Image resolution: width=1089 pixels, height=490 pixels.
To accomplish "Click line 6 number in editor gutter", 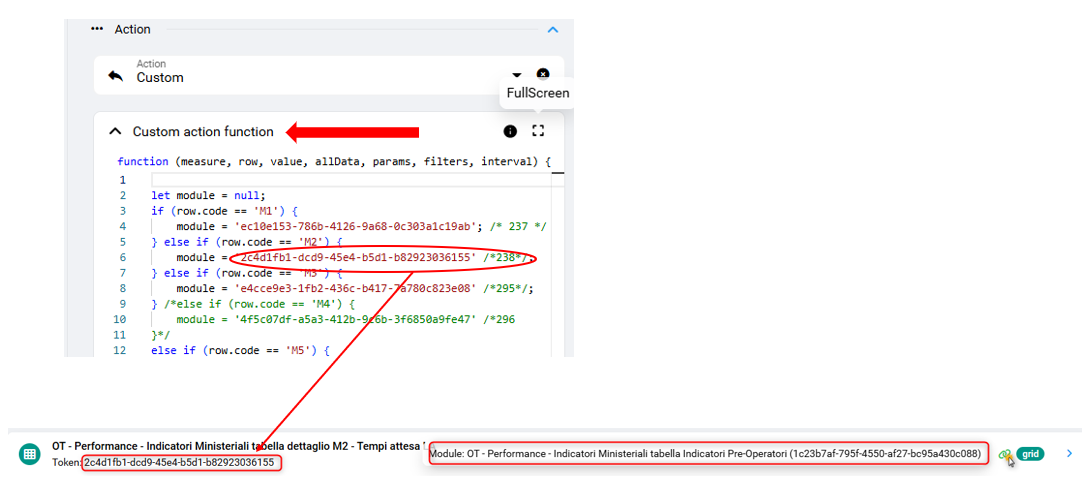I will [122, 258].
